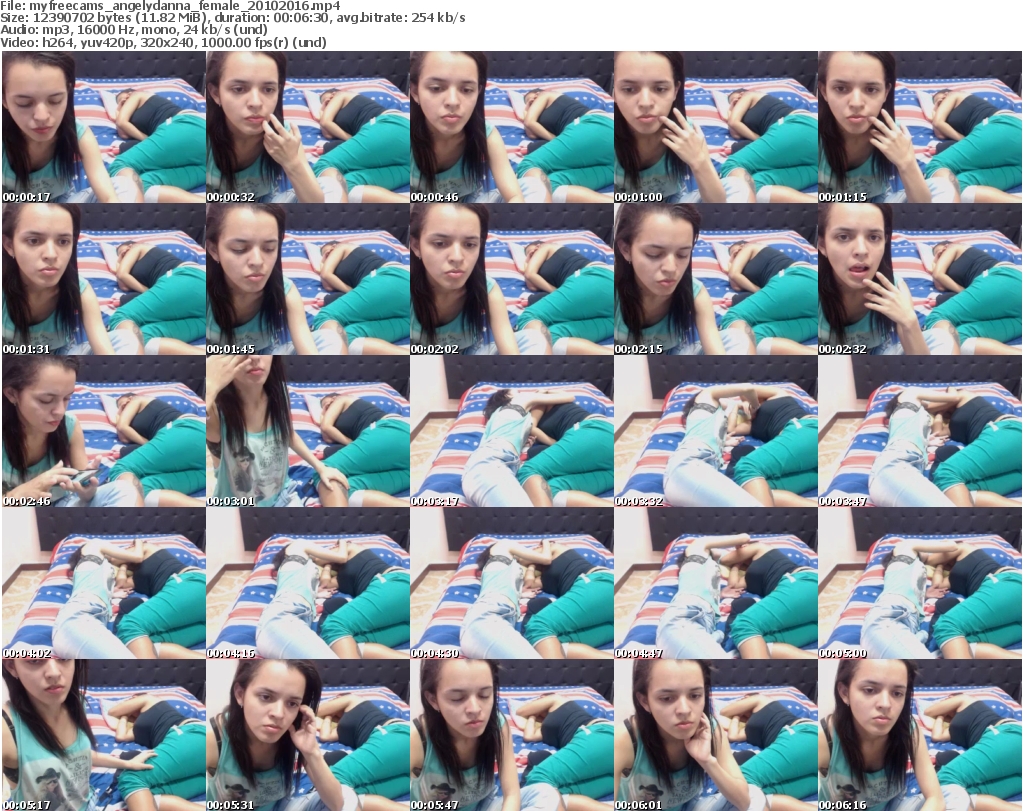Select the frame at 00:04:16
The image size is (1024, 811).
point(308,583)
